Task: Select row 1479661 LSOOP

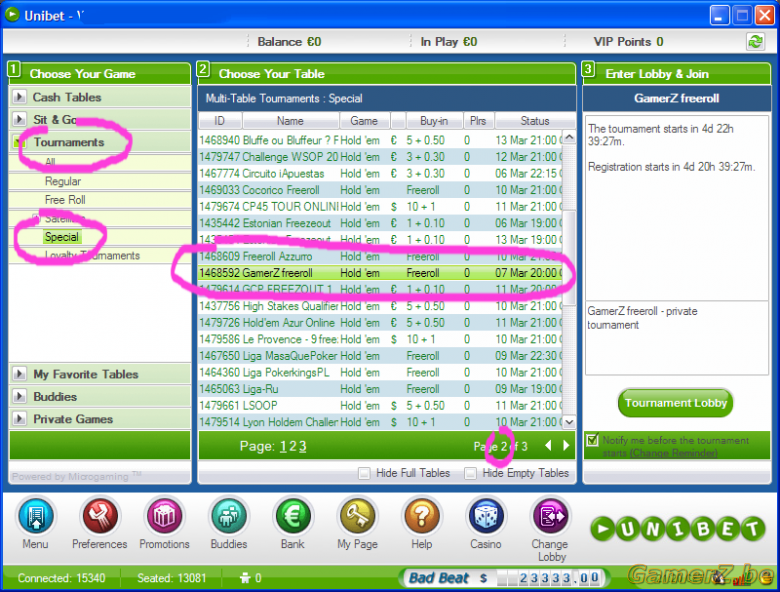Action: (x=381, y=405)
